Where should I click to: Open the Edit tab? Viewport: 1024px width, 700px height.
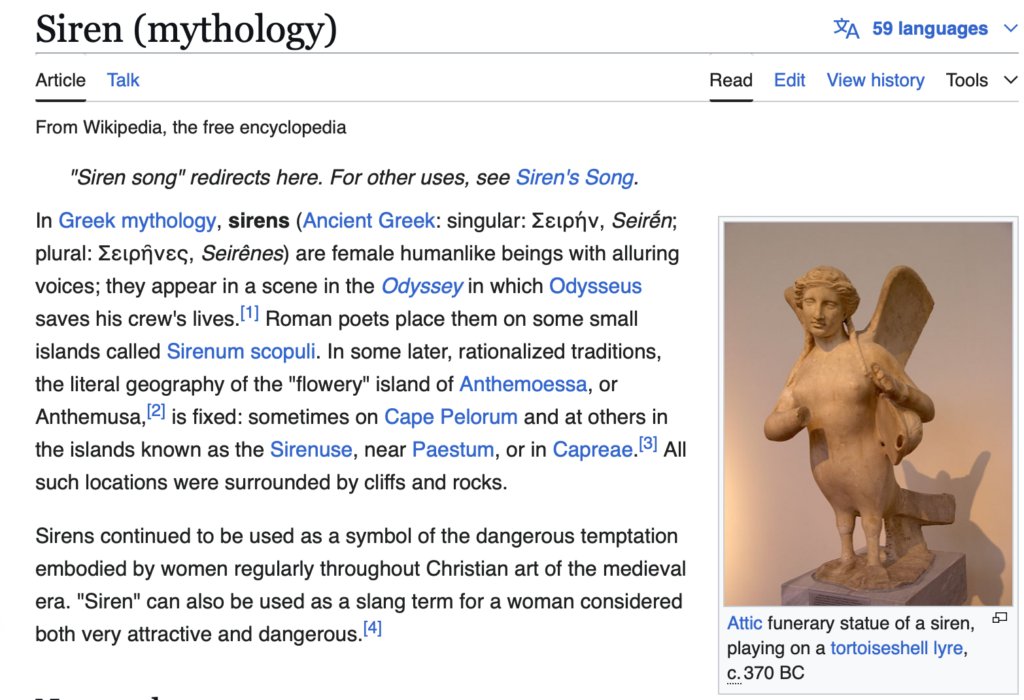click(x=789, y=80)
